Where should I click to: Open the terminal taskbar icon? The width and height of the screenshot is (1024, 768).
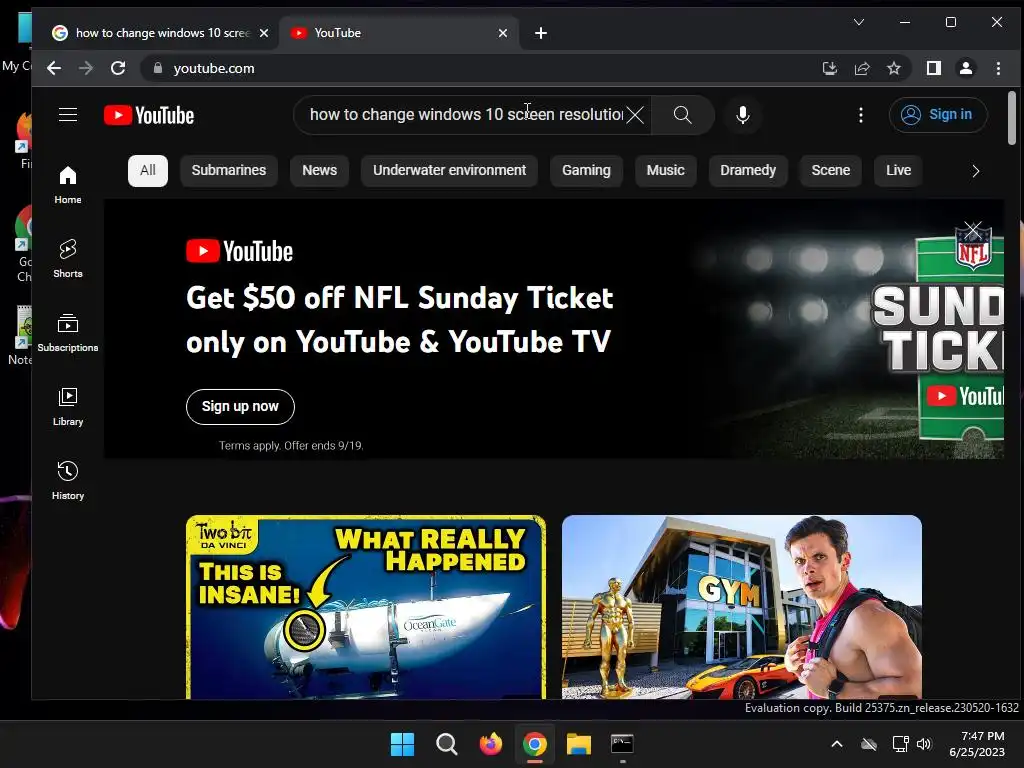(622, 744)
